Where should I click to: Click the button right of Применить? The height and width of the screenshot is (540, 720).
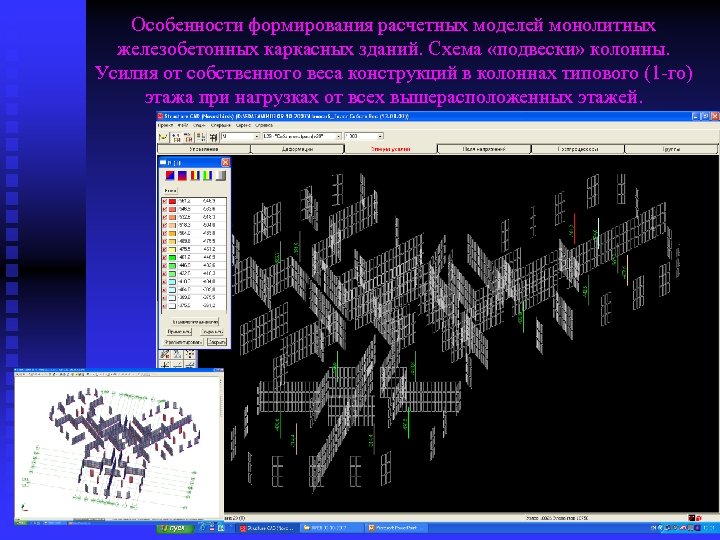[212, 332]
